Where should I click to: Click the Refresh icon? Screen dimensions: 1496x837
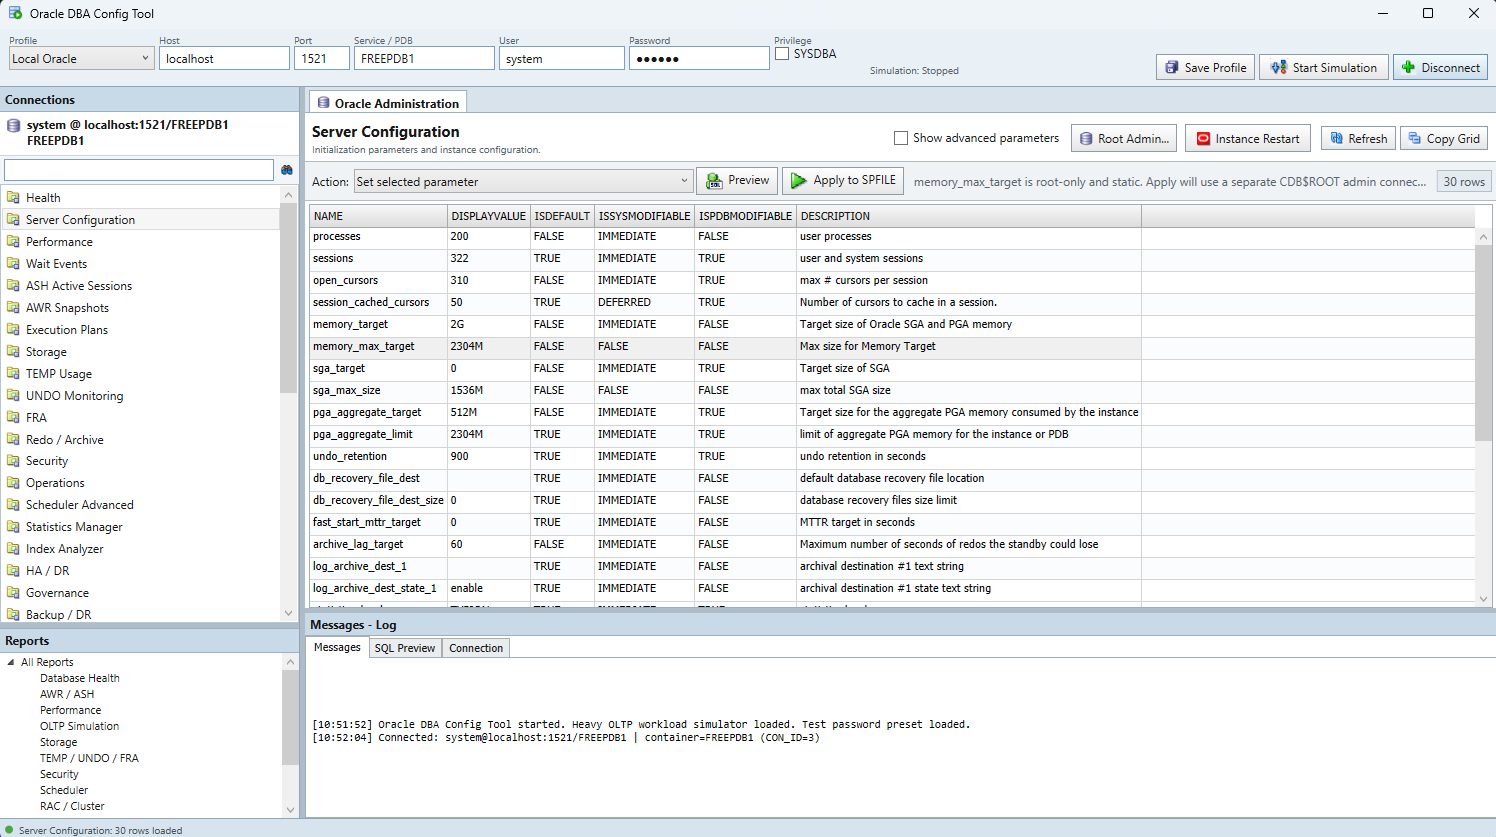(1336, 138)
